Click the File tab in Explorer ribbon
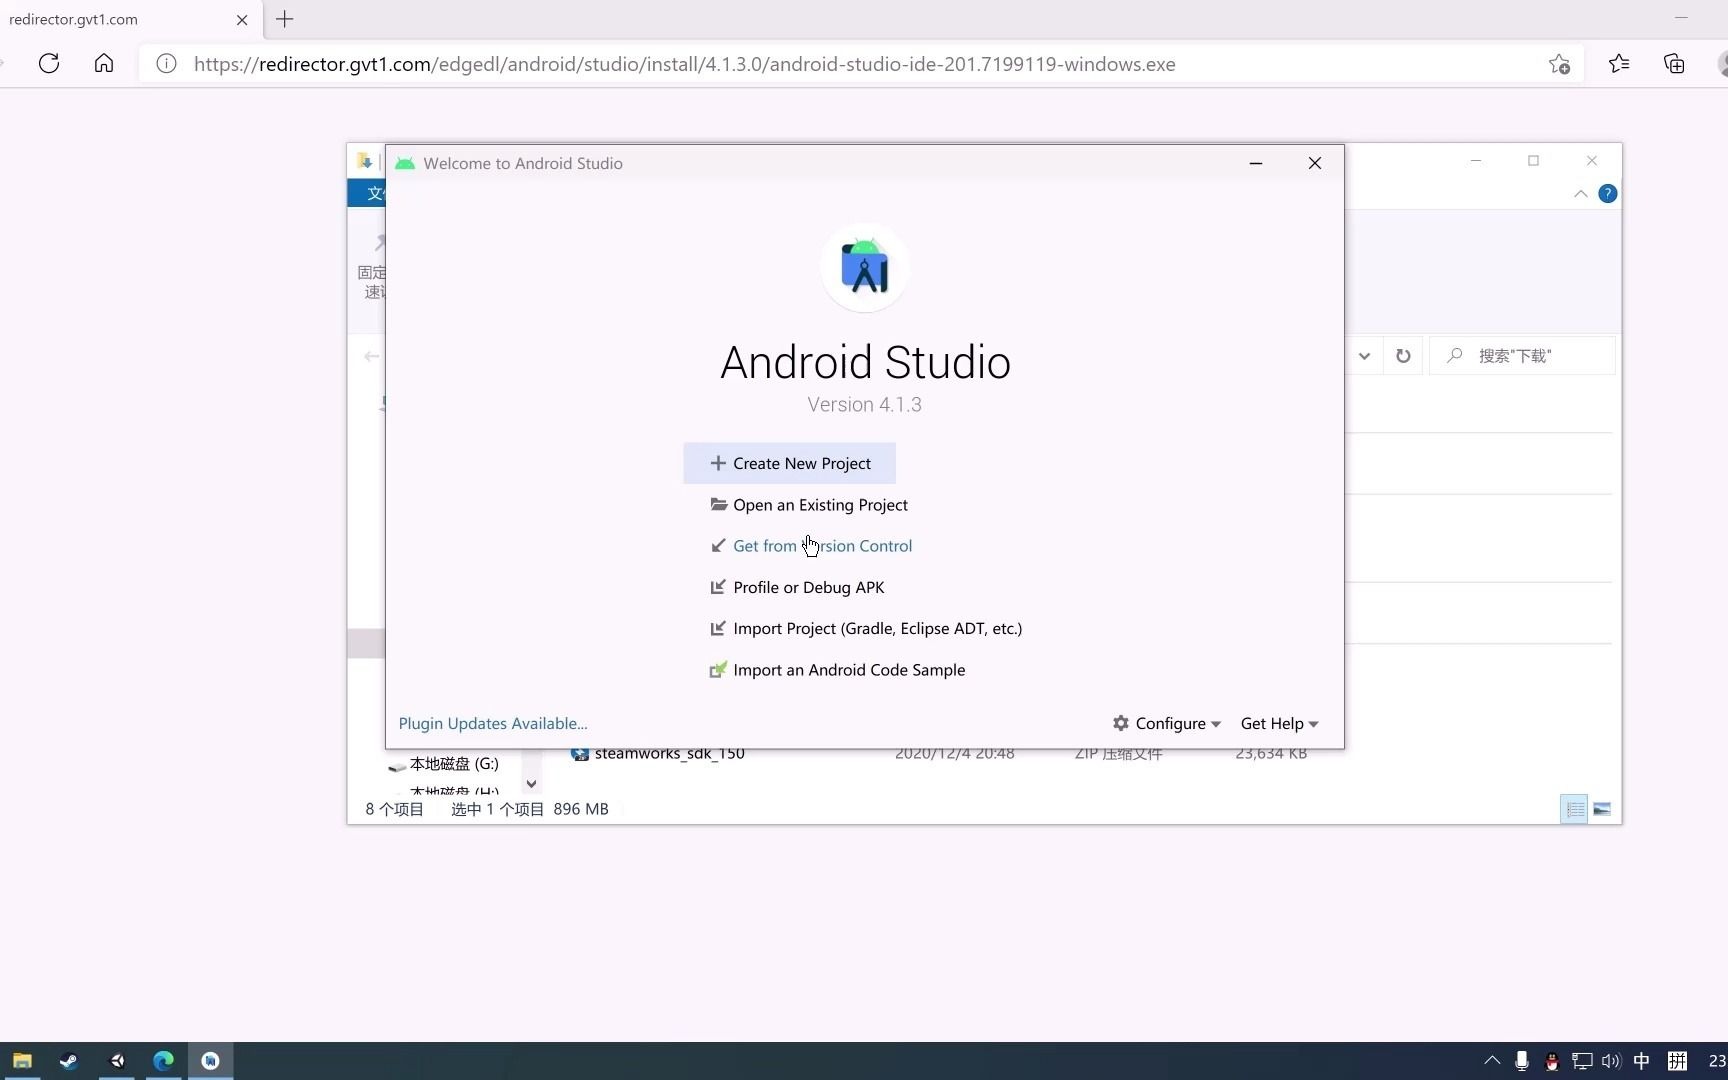 coord(367,193)
